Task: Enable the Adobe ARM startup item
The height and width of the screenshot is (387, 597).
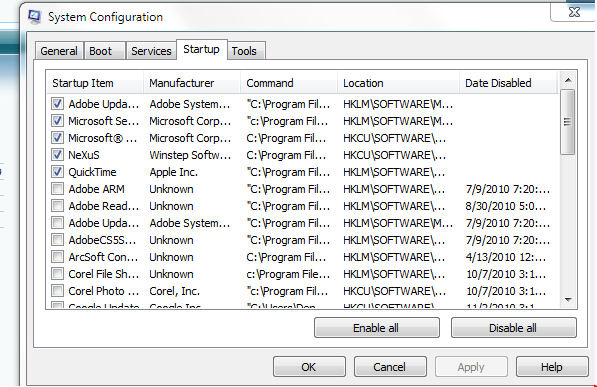Action: [x=57, y=189]
